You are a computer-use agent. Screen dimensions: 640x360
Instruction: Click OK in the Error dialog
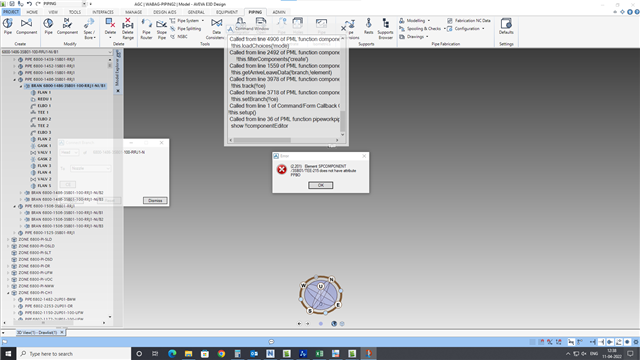tap(320, 185)
